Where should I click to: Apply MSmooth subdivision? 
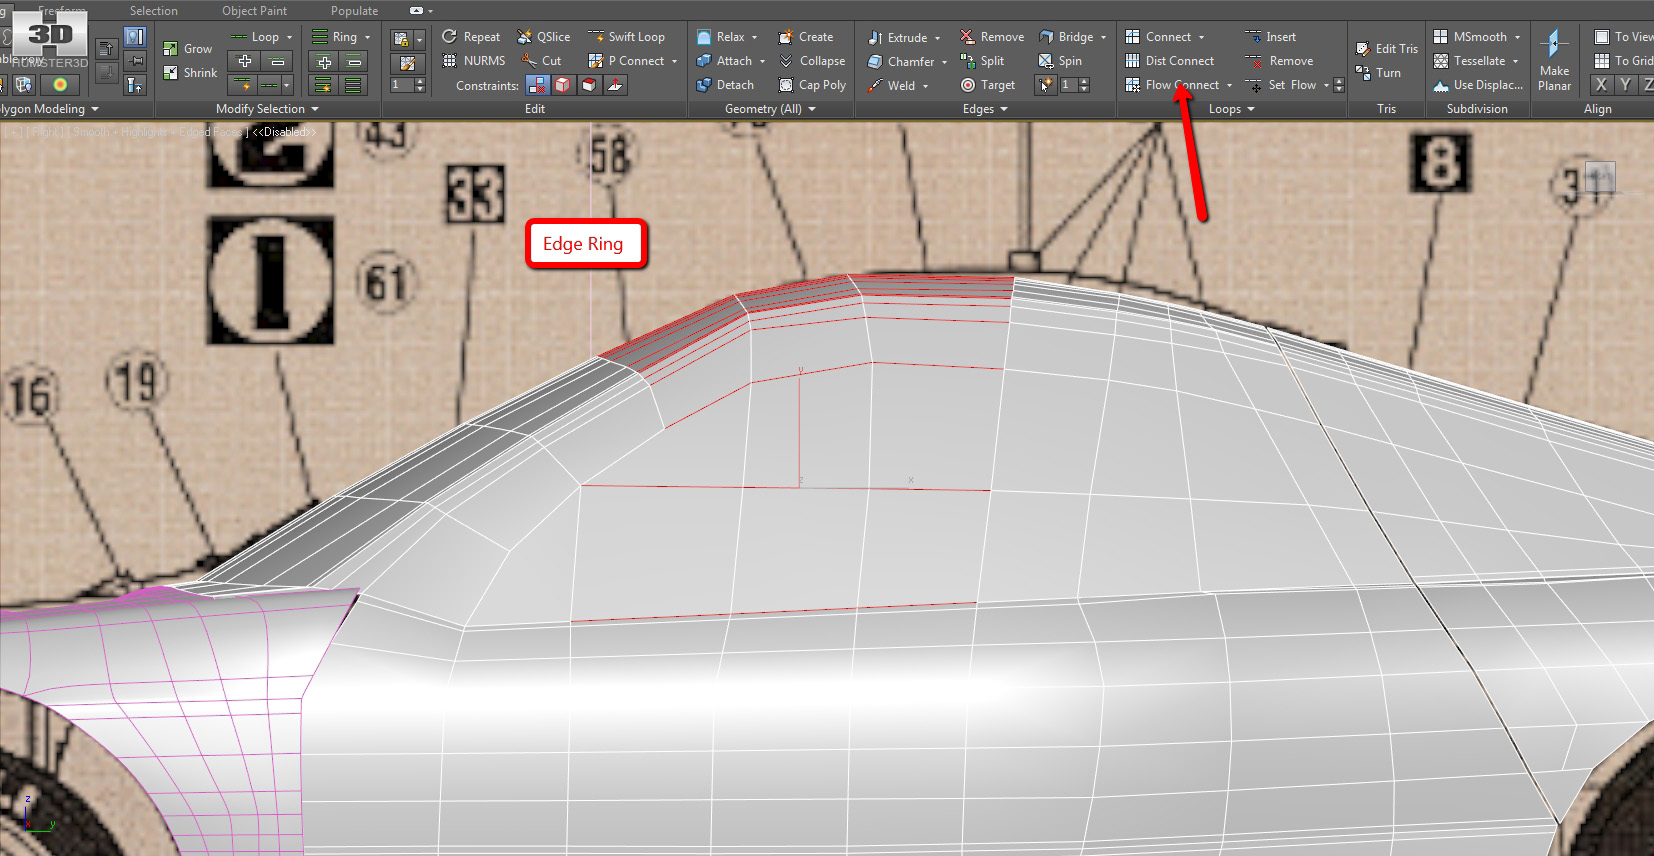point(1470,37)
